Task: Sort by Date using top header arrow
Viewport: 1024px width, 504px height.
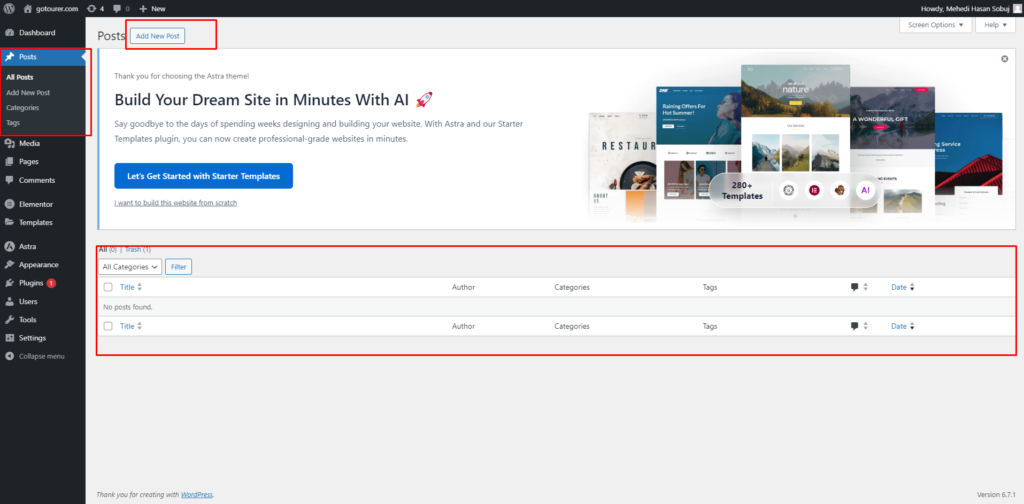Action: [912, 287]
